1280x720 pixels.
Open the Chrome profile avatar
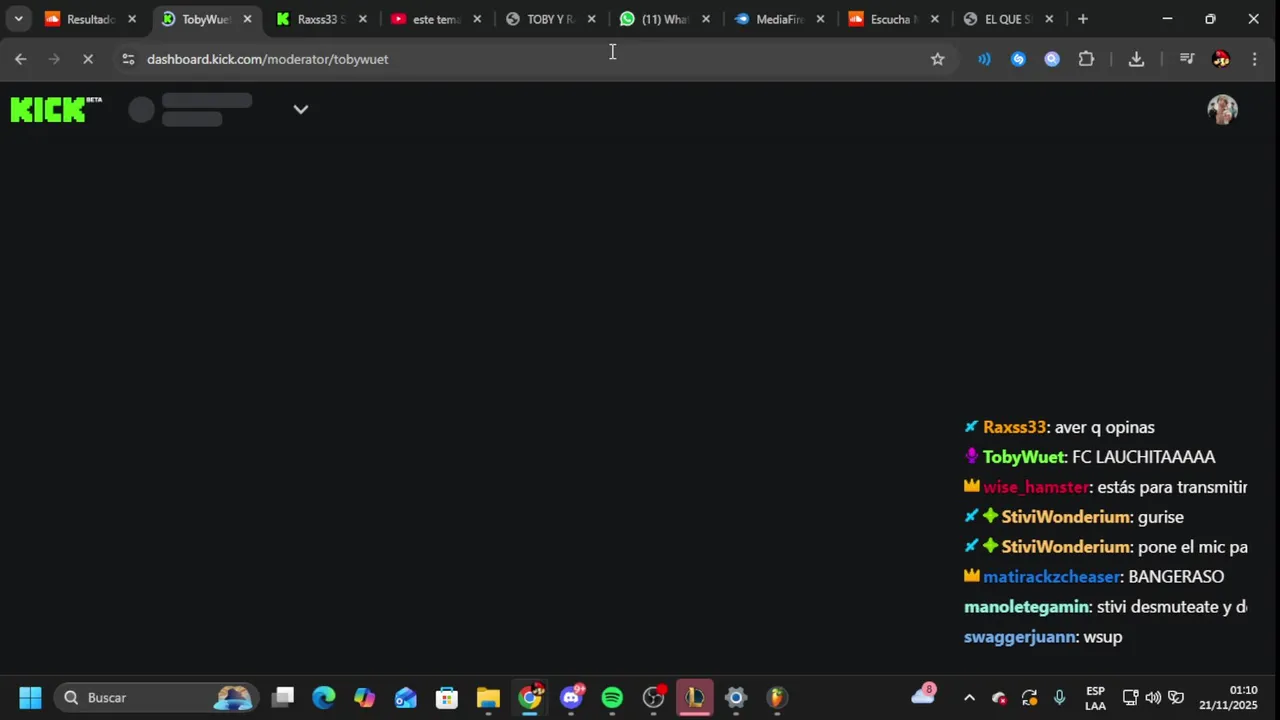(1221, 59)
